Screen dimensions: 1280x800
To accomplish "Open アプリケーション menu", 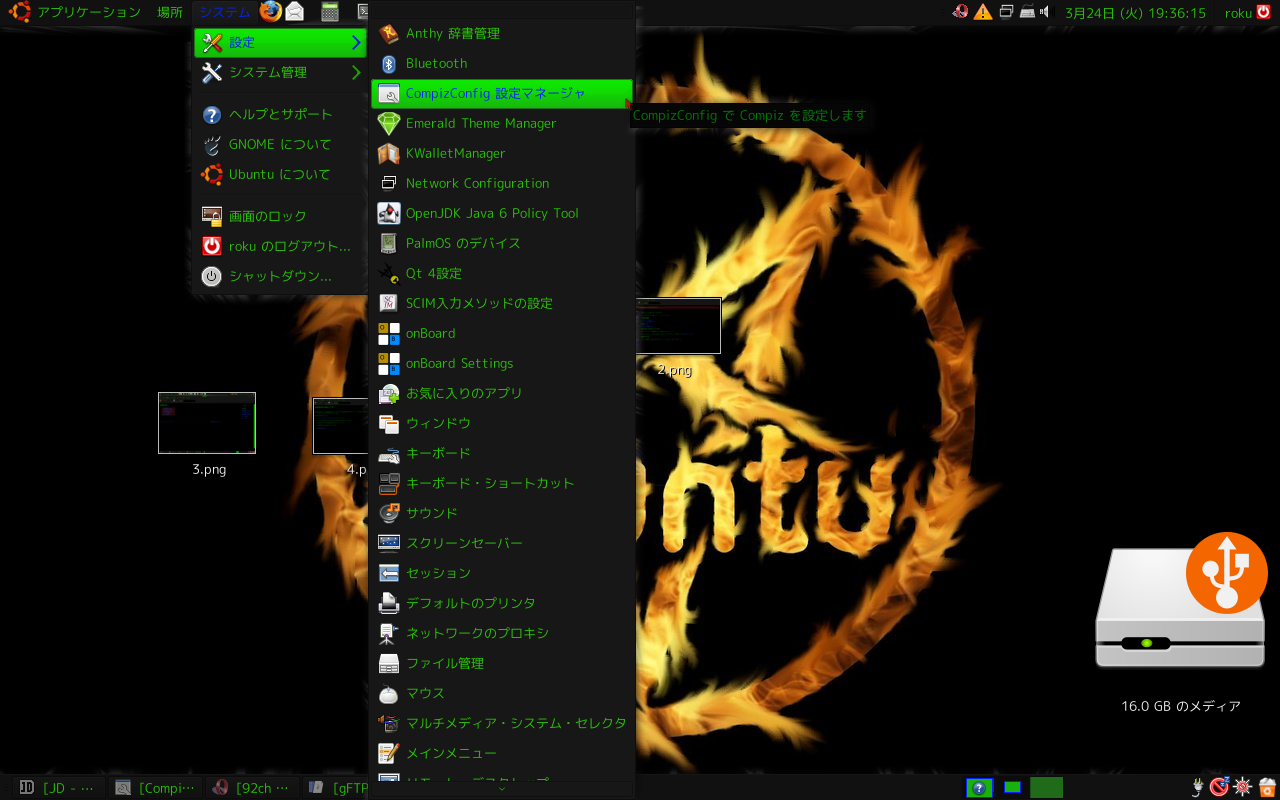I will (x=89, y=13).
